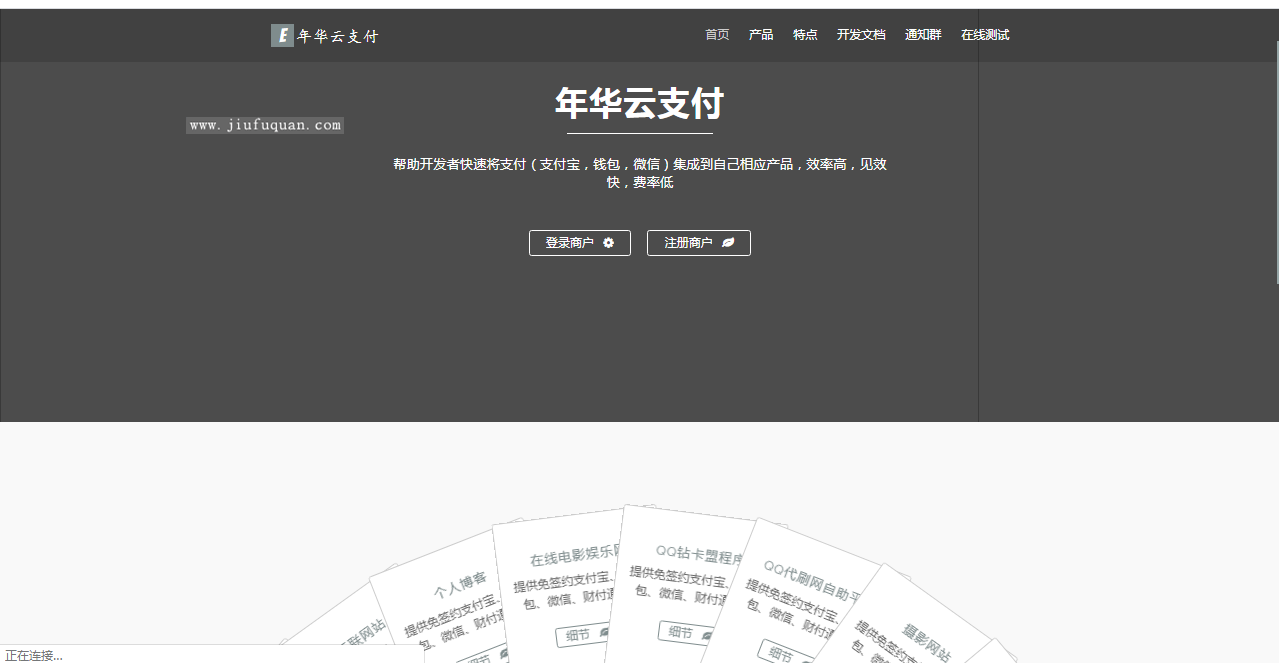Click 细节 button on QQ钻卡盟 card
Screen dimensions: 1279x663
[x=688, y=632]
